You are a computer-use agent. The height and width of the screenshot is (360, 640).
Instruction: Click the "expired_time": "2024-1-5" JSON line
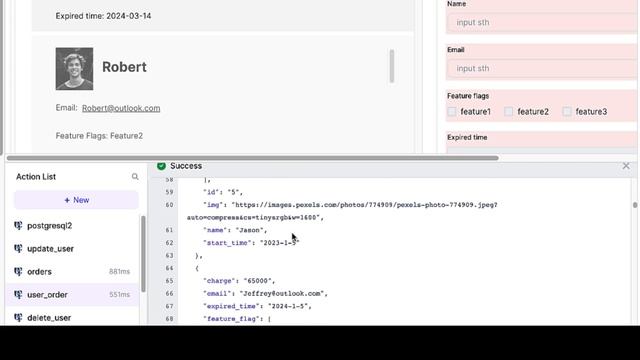click(x=258, y=306)
